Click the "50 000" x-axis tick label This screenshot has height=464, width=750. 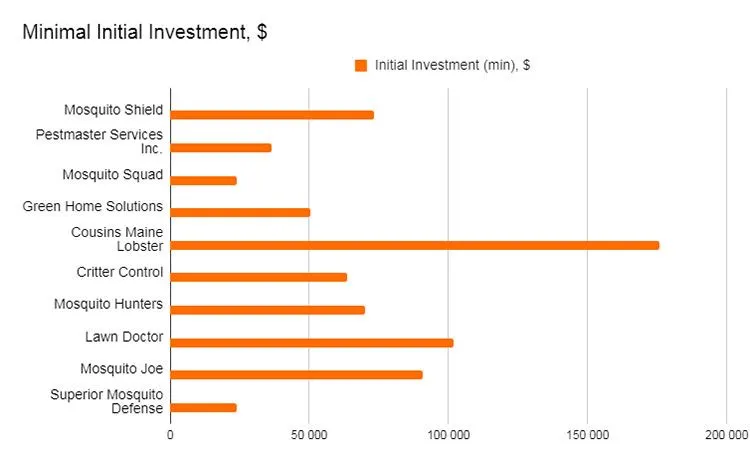point(309,435)
